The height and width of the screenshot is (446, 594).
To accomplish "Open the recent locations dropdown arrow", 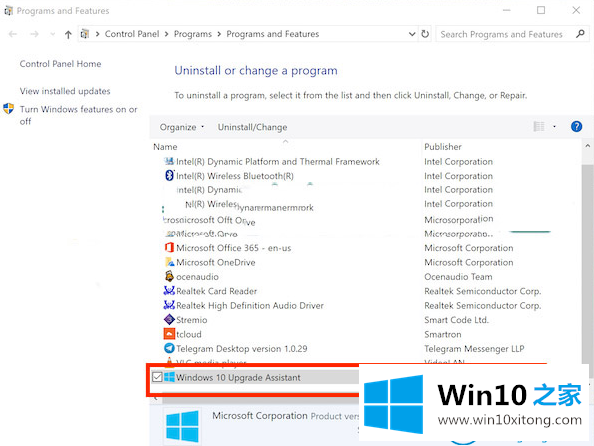I will click(x=53, y=34).
